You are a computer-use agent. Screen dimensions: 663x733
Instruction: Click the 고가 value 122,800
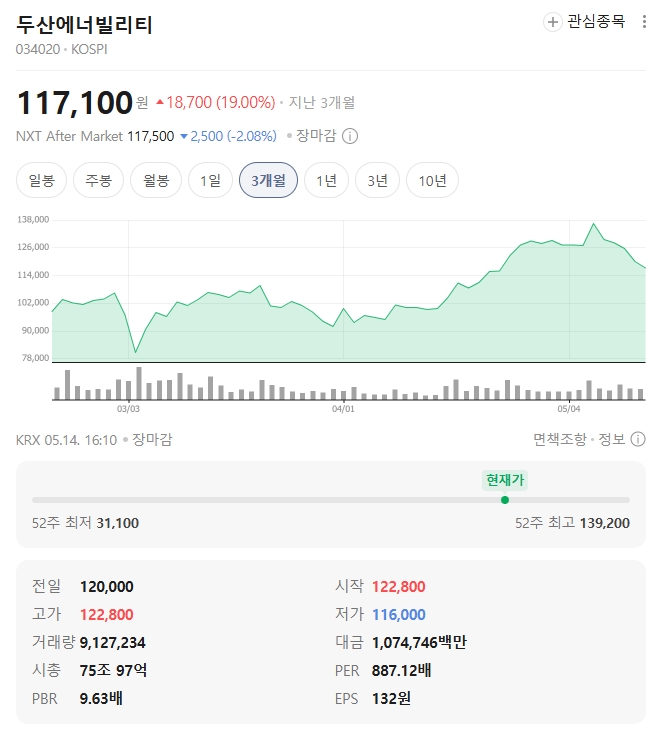coord(107,615)
